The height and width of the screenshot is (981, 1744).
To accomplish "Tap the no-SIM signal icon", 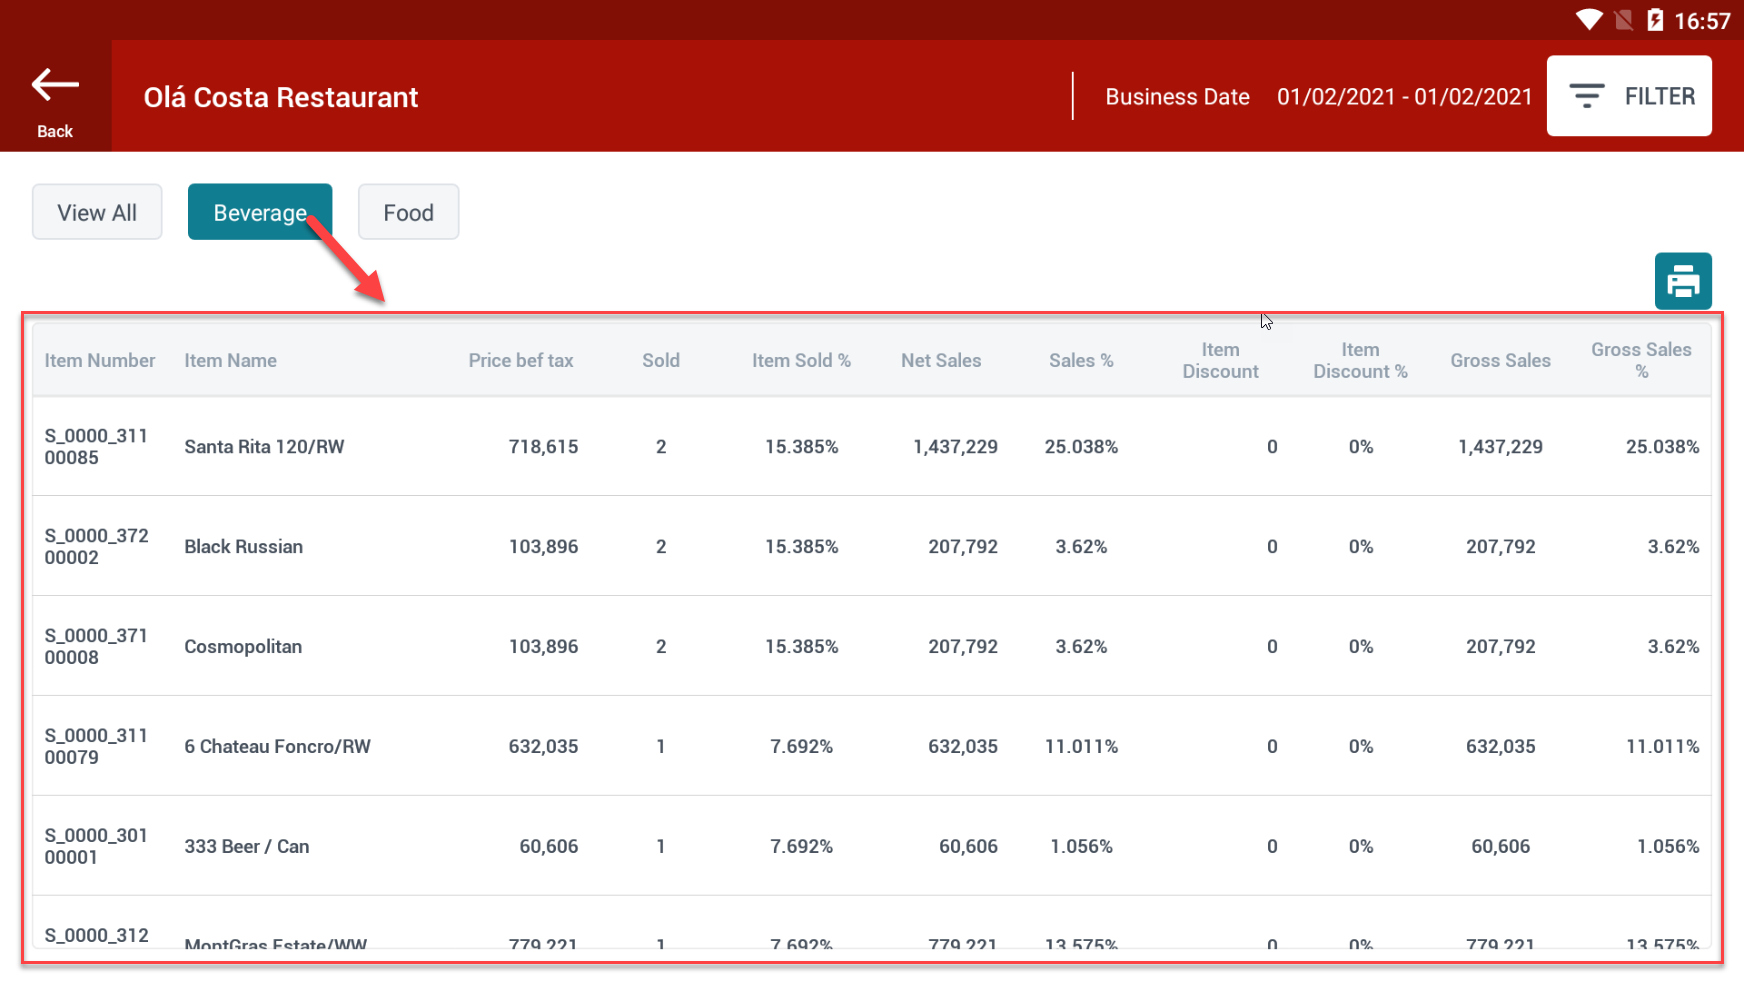I will click(x=1623, y=20).
